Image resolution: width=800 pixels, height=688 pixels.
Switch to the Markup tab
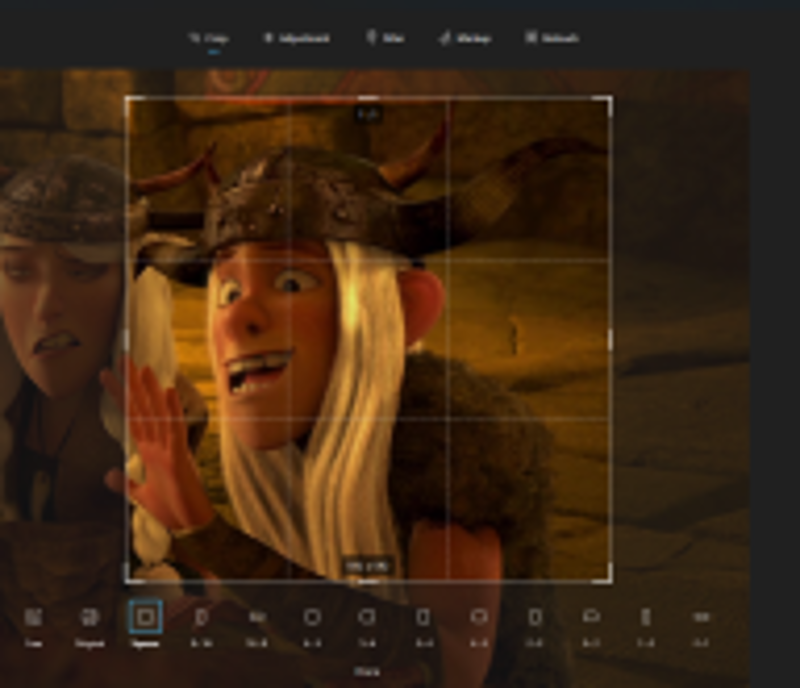tap(465, 38)
